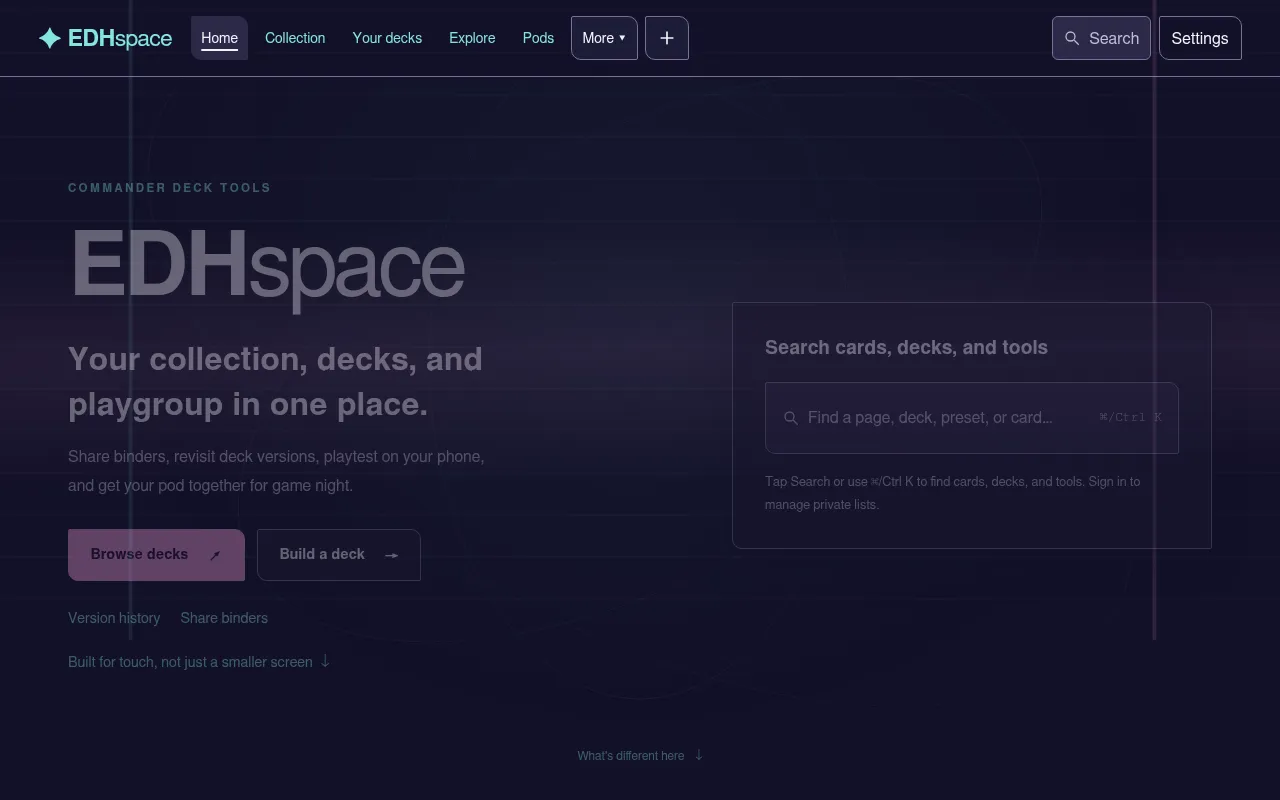
Task: Click the EDHspace star logo icon
Action: tap(50, 38)
